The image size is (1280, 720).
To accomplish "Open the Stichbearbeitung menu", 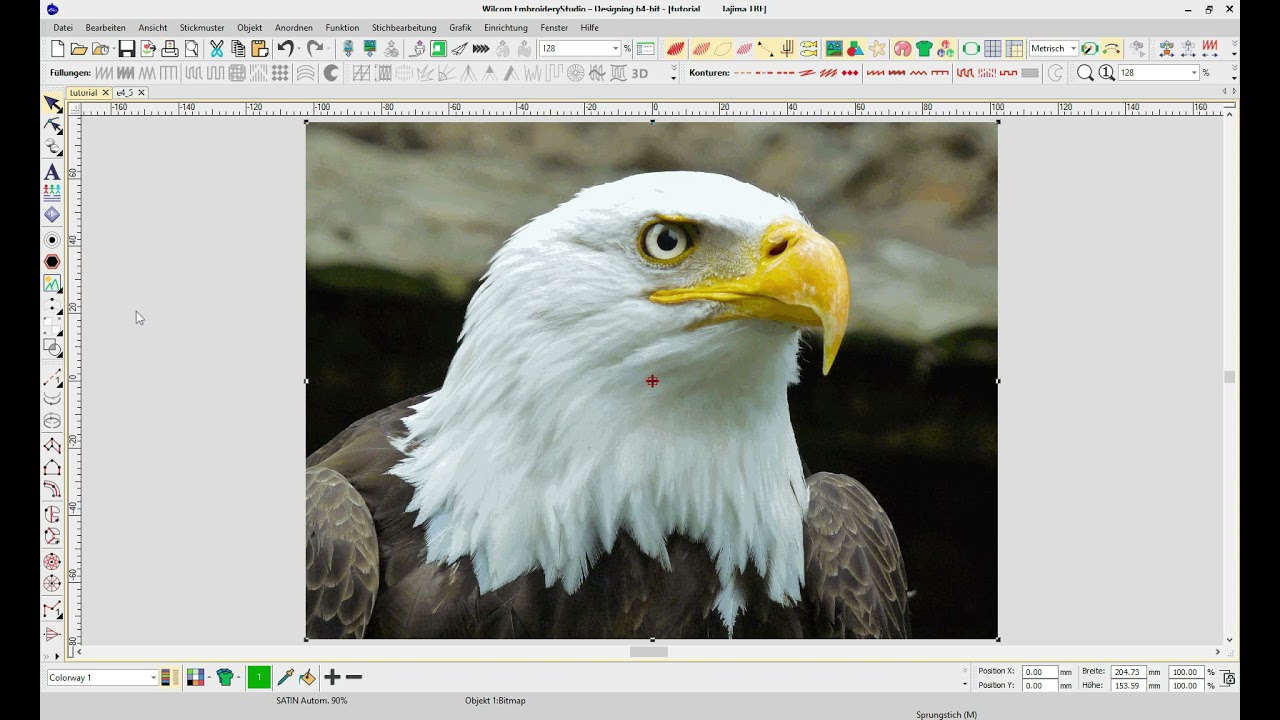I will (x=404, y=28).
